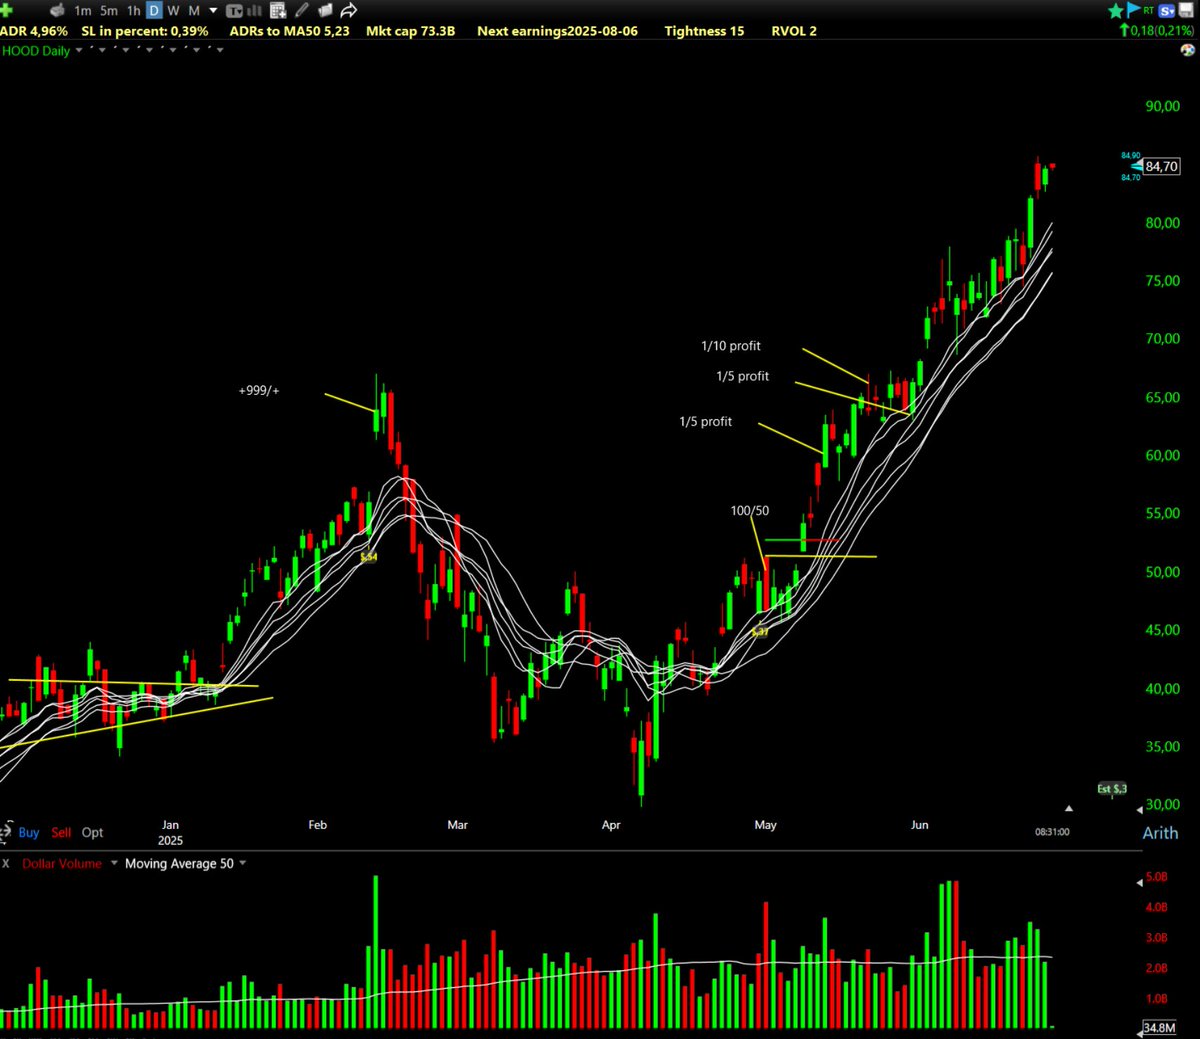Viewport: 1200px width, 1039px height.
Task: Click the crosshair icon beside Buy
Action: pyautogui.click(x=7, y=831)
